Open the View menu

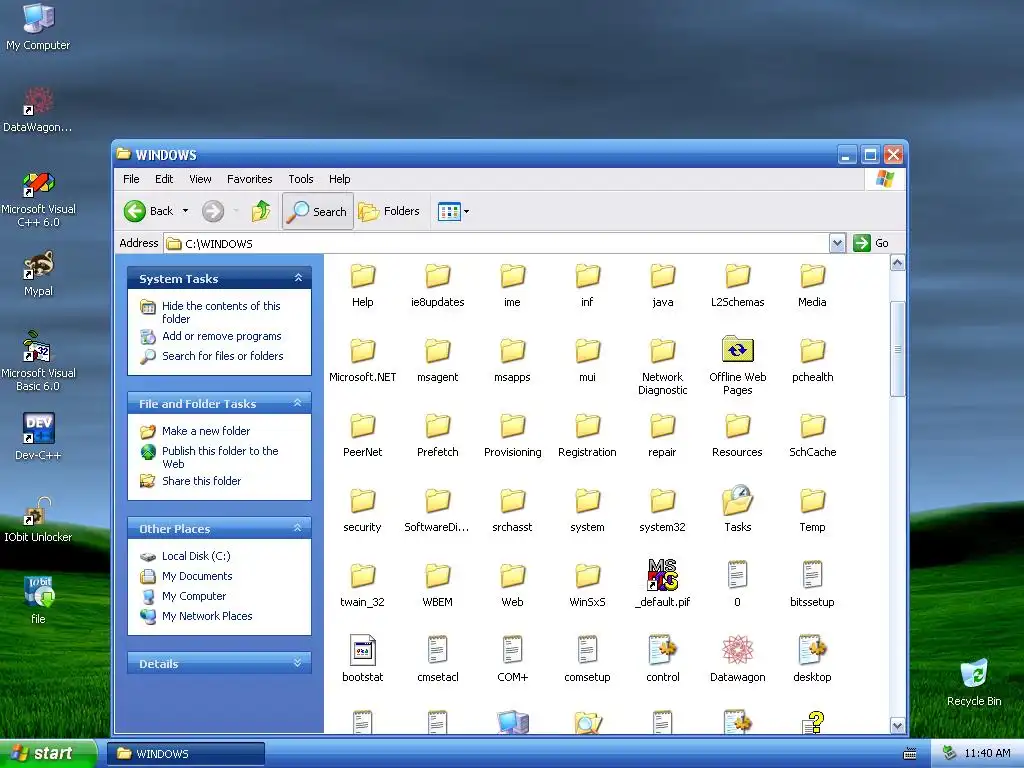pyautogui.click(x=200, y=179)
